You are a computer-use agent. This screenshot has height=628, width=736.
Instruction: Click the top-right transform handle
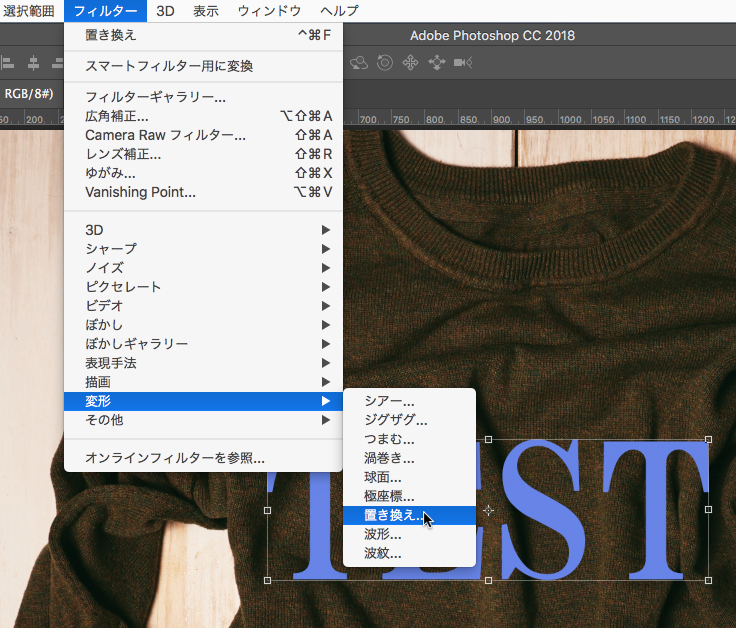(708, 439)
